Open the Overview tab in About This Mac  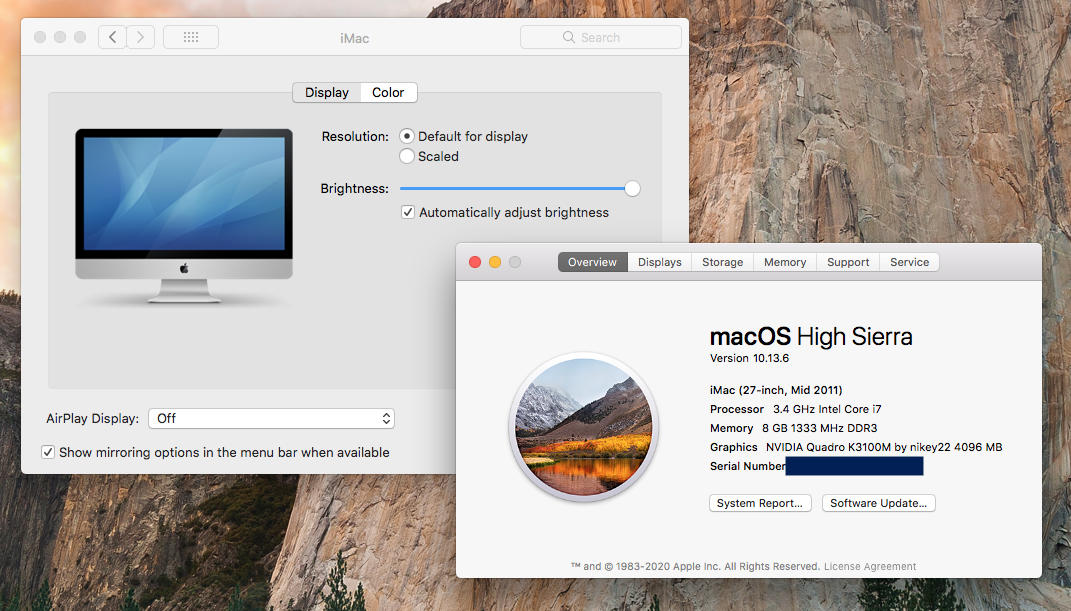(592, 262)
